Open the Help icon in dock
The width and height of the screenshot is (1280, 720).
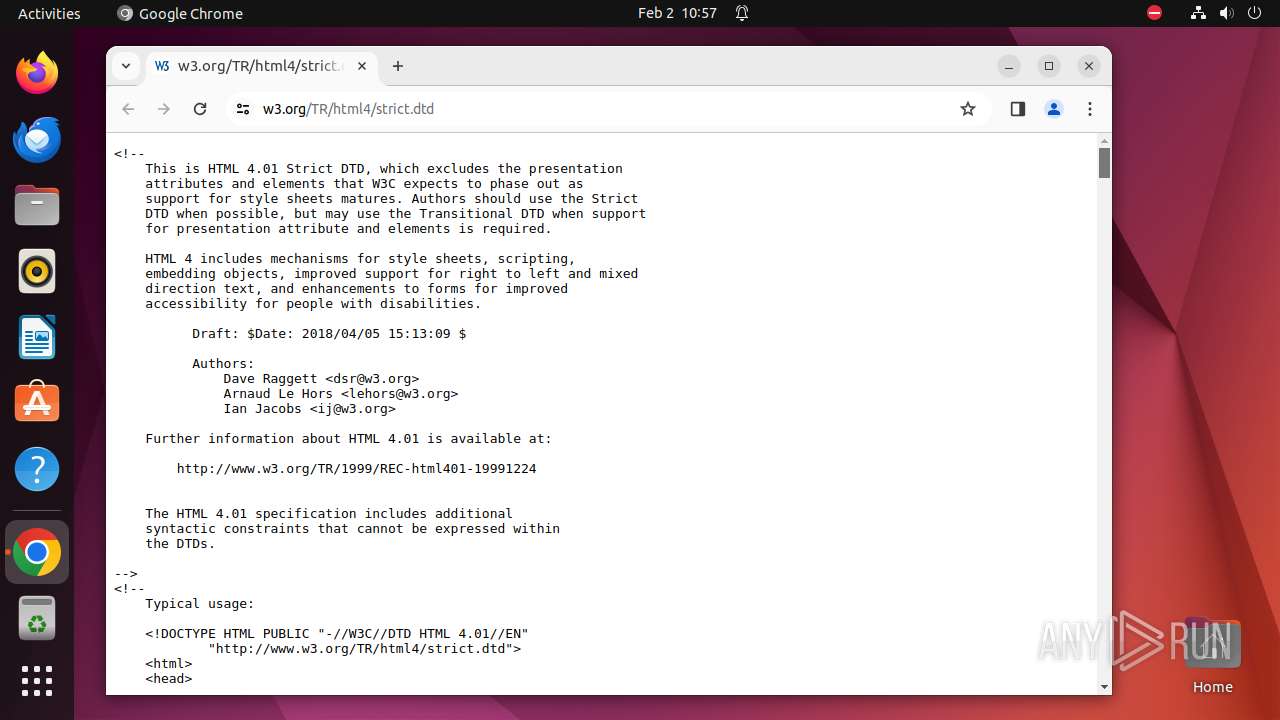(x=37, y=469)
